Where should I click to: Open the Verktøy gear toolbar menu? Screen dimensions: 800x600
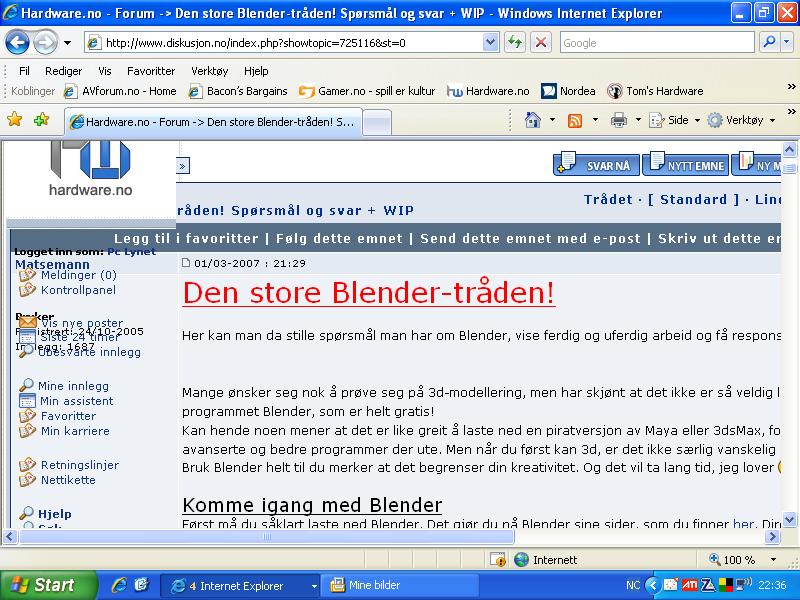coord(741,120)
